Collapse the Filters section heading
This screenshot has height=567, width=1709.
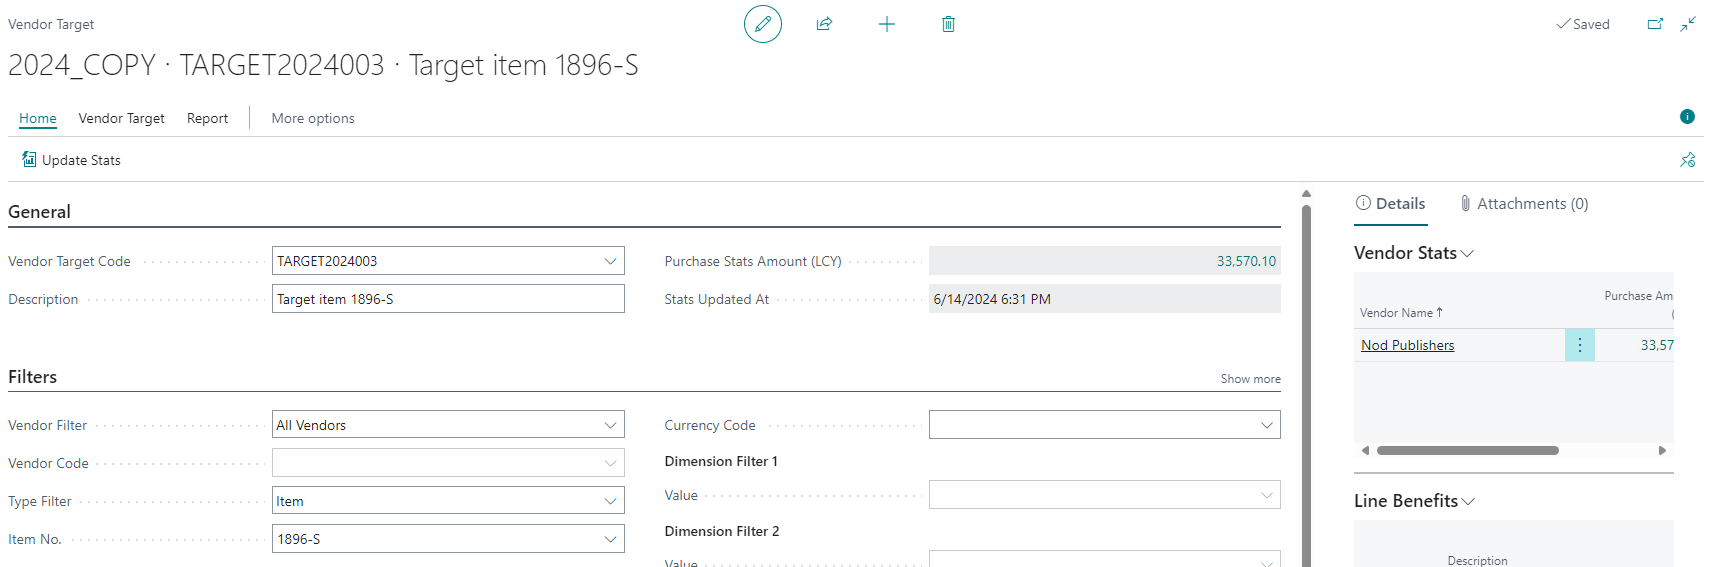(x=32, y=377)
